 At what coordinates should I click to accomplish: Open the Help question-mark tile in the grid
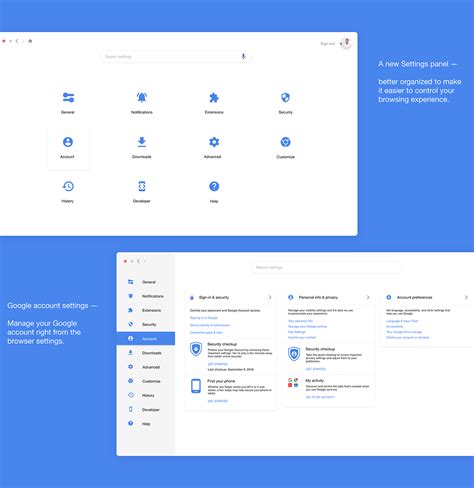point(214,192)
